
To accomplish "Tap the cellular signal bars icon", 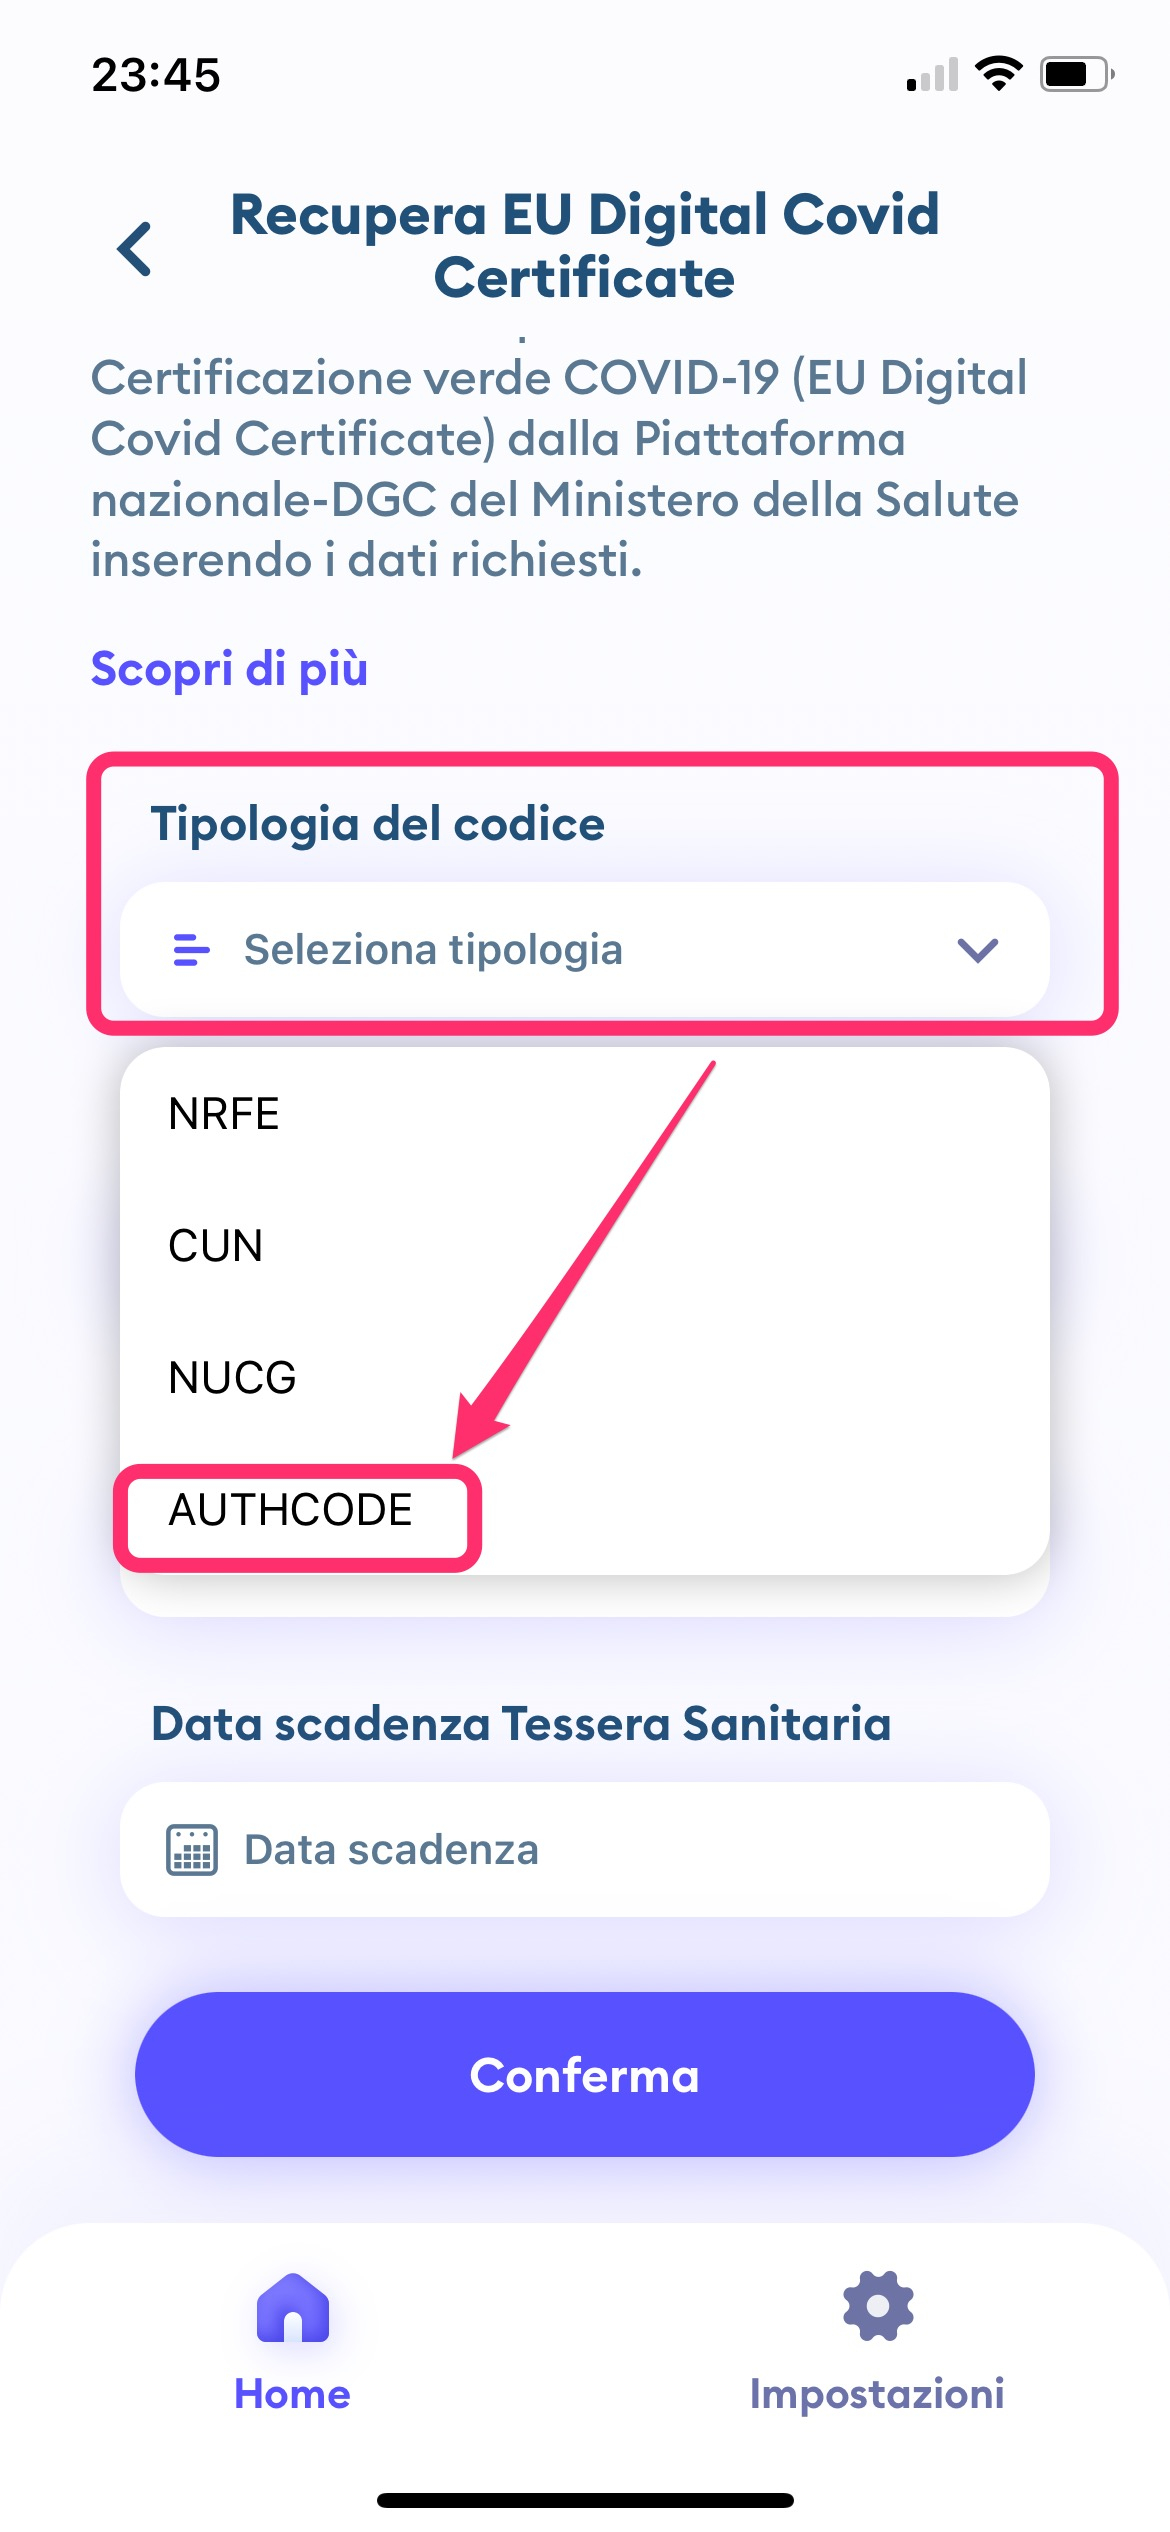I will (932, 75).
